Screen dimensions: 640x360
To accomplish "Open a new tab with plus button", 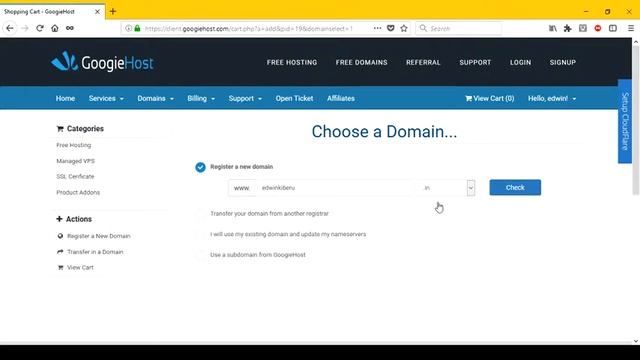I will click(113, 11).
